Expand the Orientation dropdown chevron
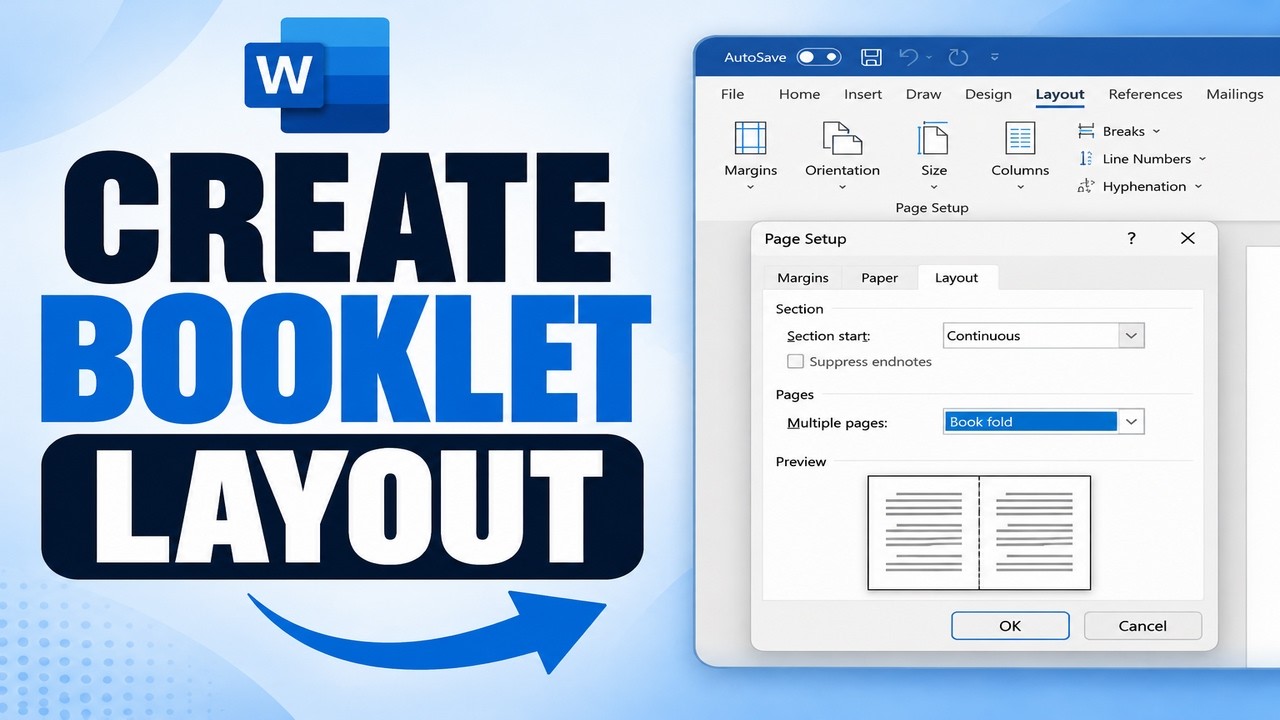 (842, 187)
